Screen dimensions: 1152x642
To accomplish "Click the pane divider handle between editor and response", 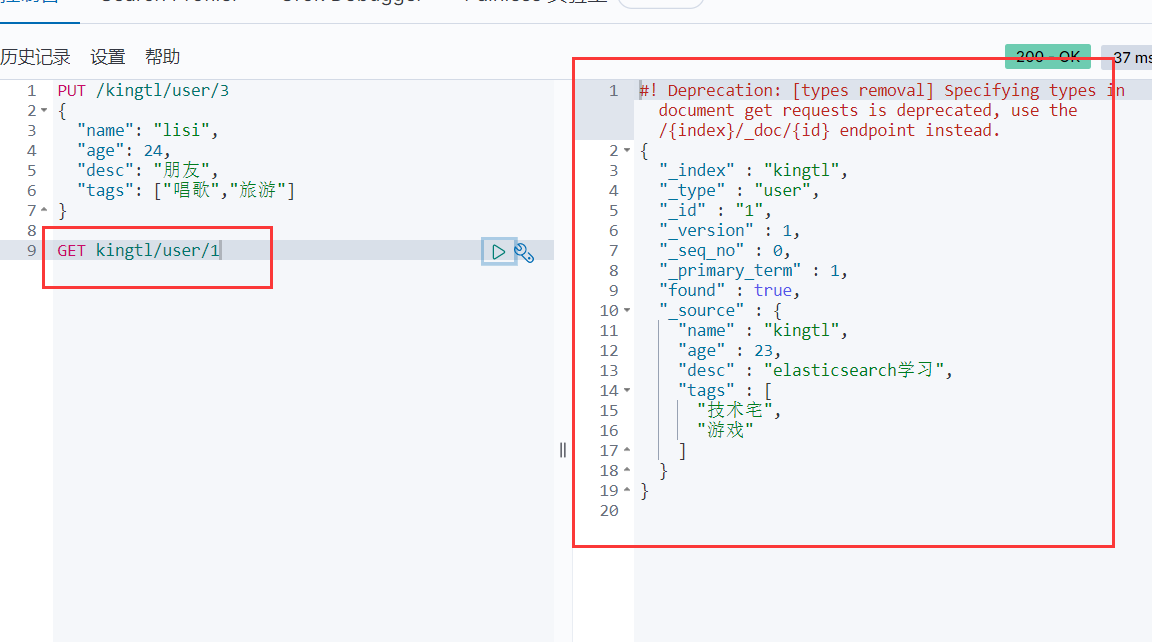I will tap(563, 450).
